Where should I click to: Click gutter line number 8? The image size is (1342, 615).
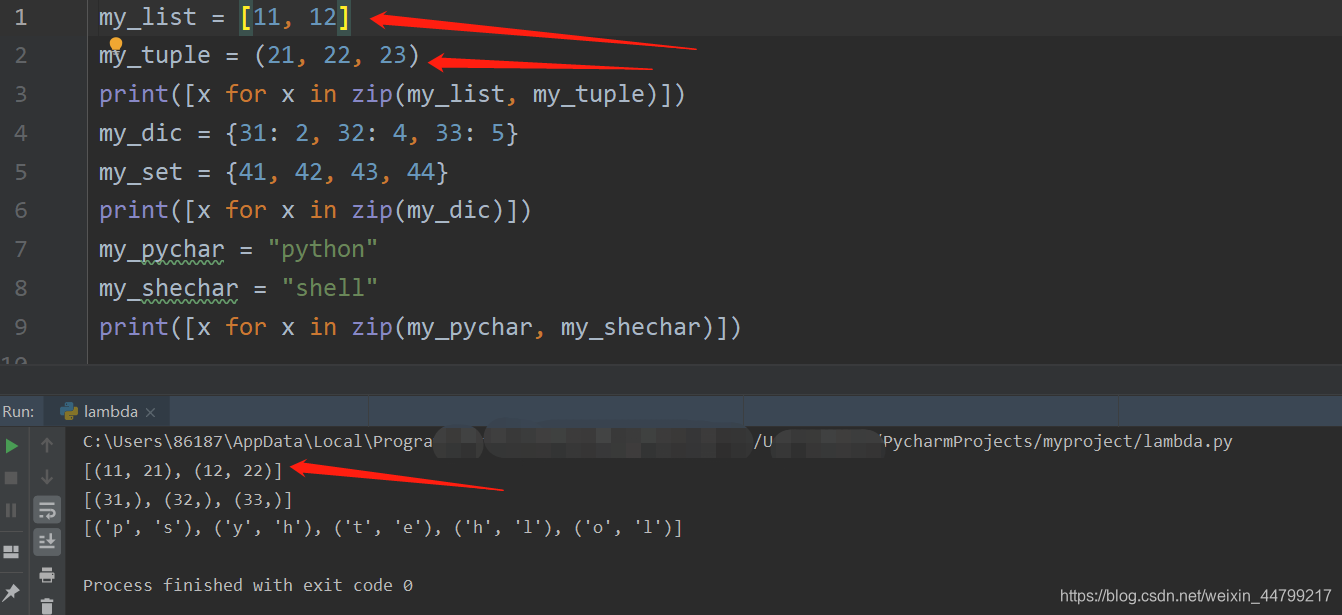[21, 288]
